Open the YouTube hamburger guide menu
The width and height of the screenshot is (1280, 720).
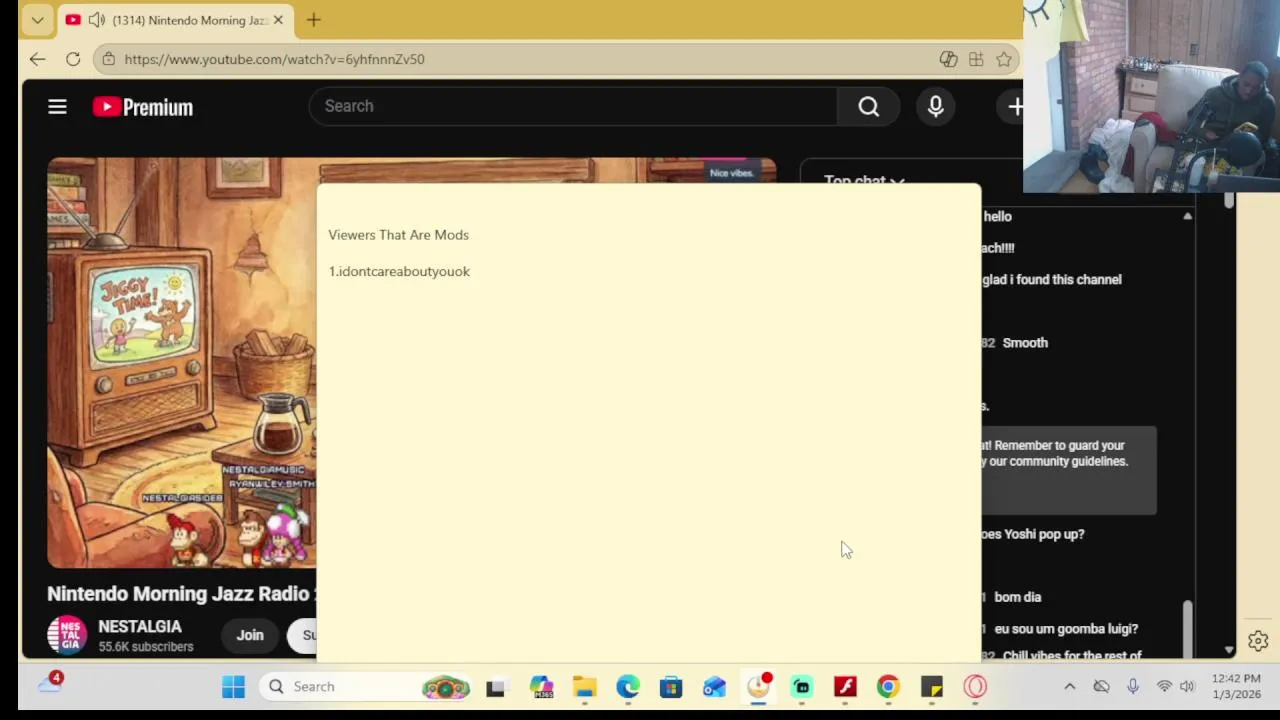[x=57, y=106]
